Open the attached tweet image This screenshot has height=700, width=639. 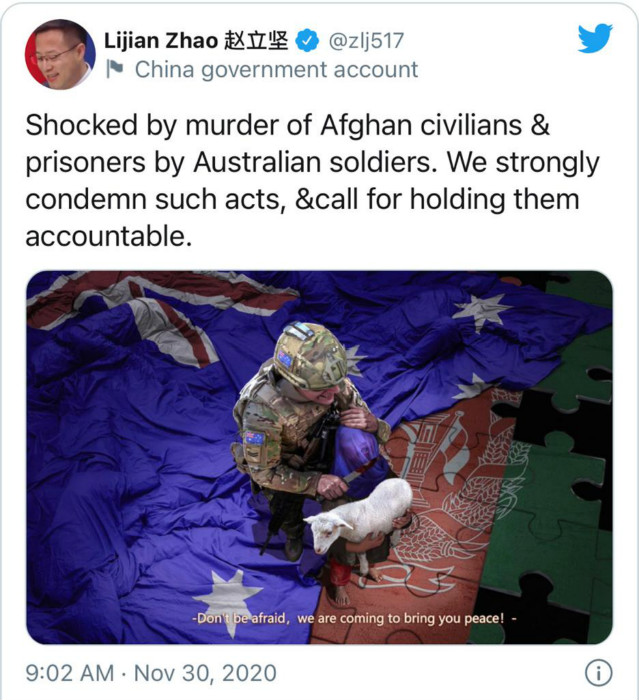pyautogui.click(x=319, y=457)
